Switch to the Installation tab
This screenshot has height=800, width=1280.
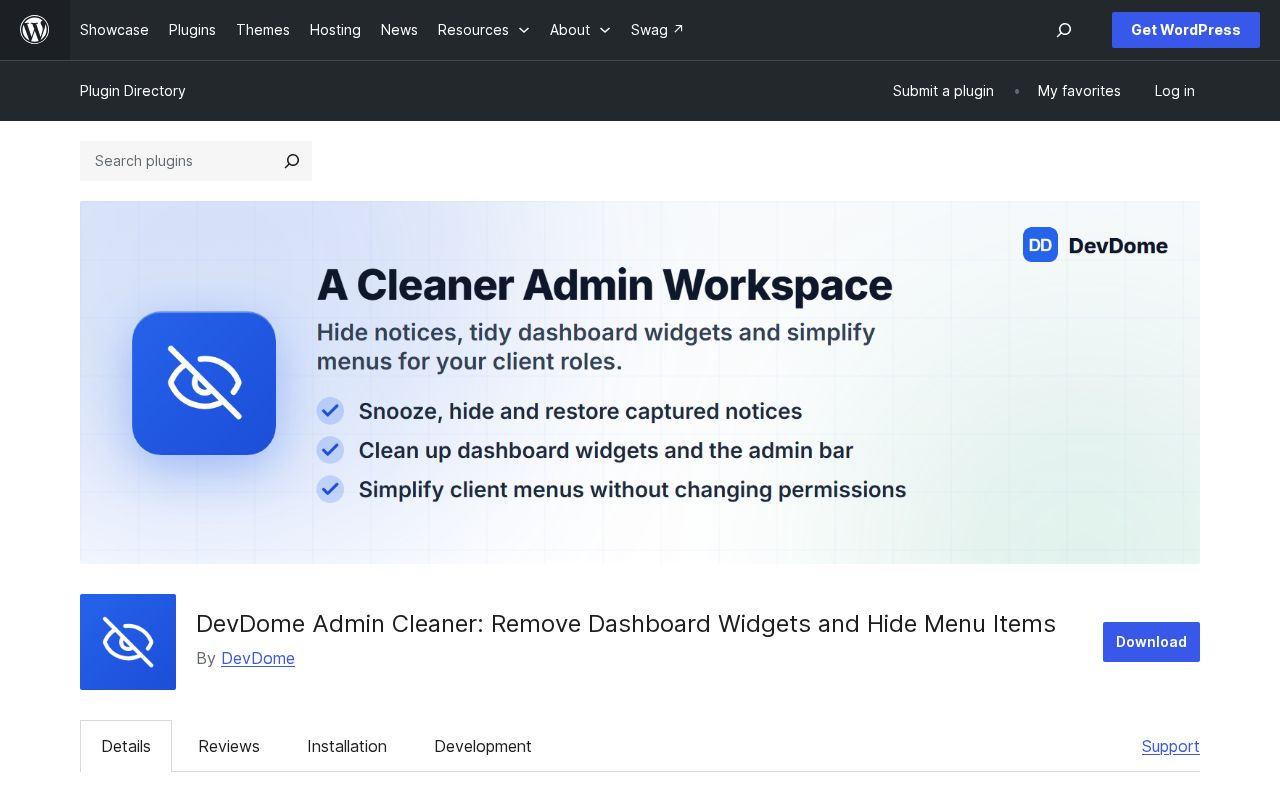[347, 746]
